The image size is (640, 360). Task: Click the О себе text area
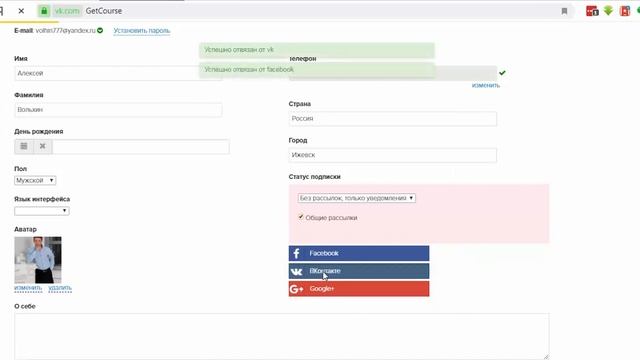282,336
